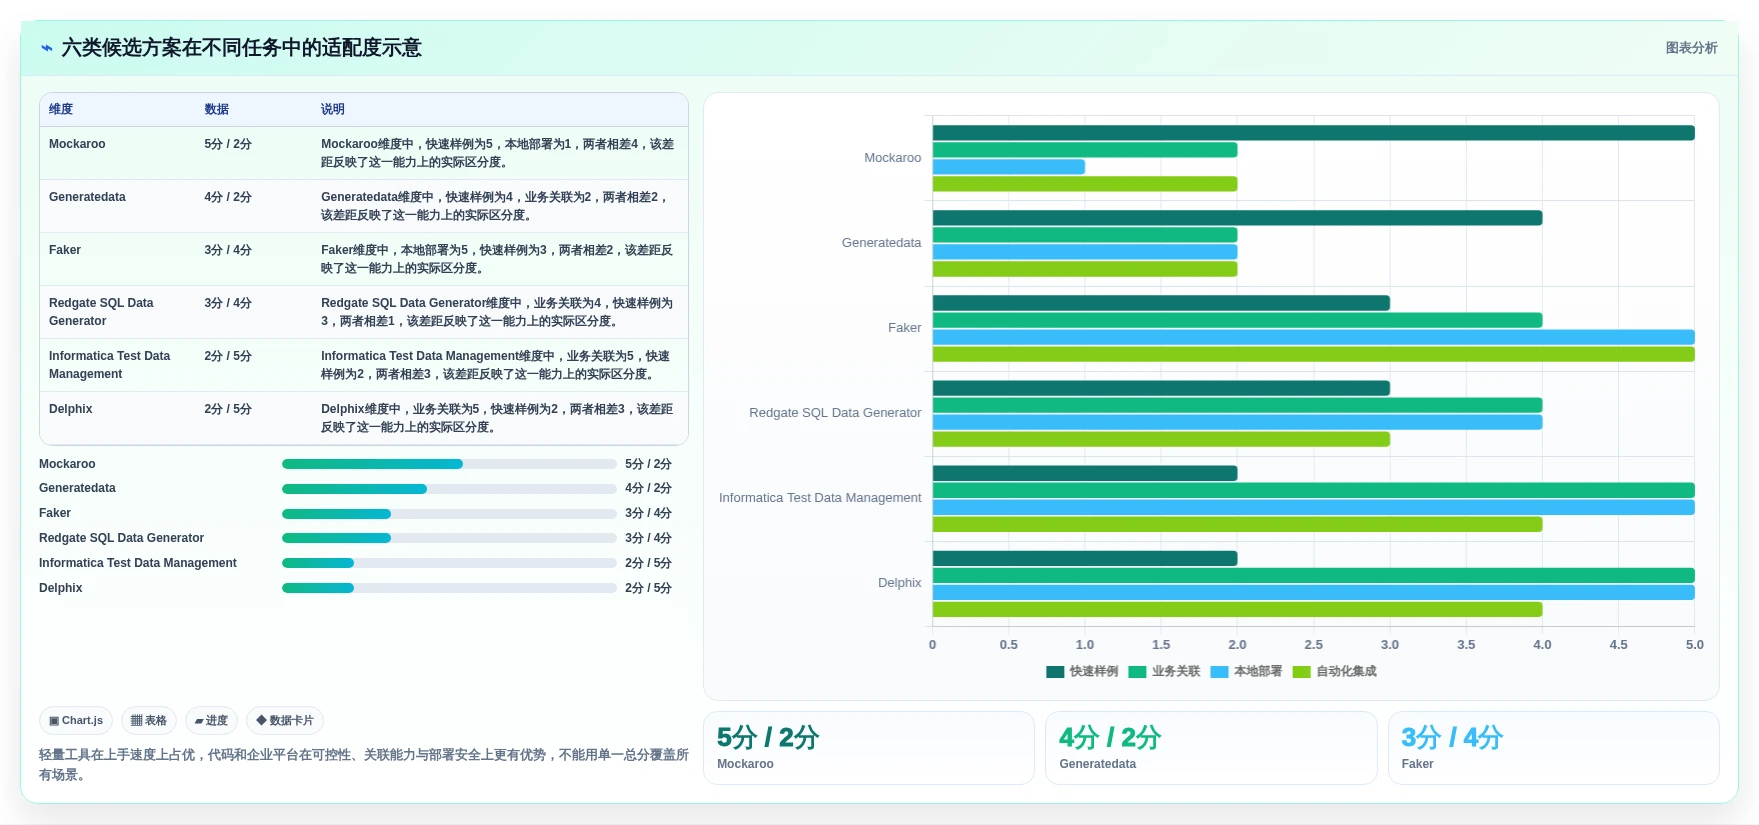The height and width of the screenshot is (825, 1759).
Task: Click Mockaroo progress bar
Action: pos(449,464)
